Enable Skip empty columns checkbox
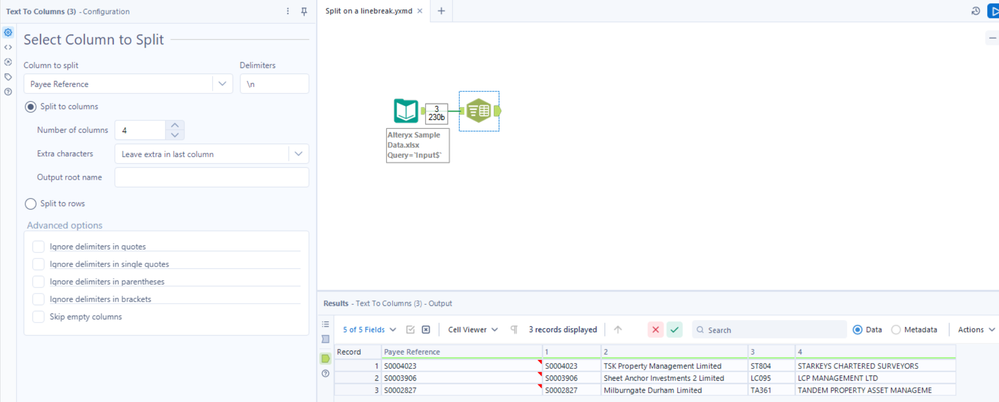 38,317
